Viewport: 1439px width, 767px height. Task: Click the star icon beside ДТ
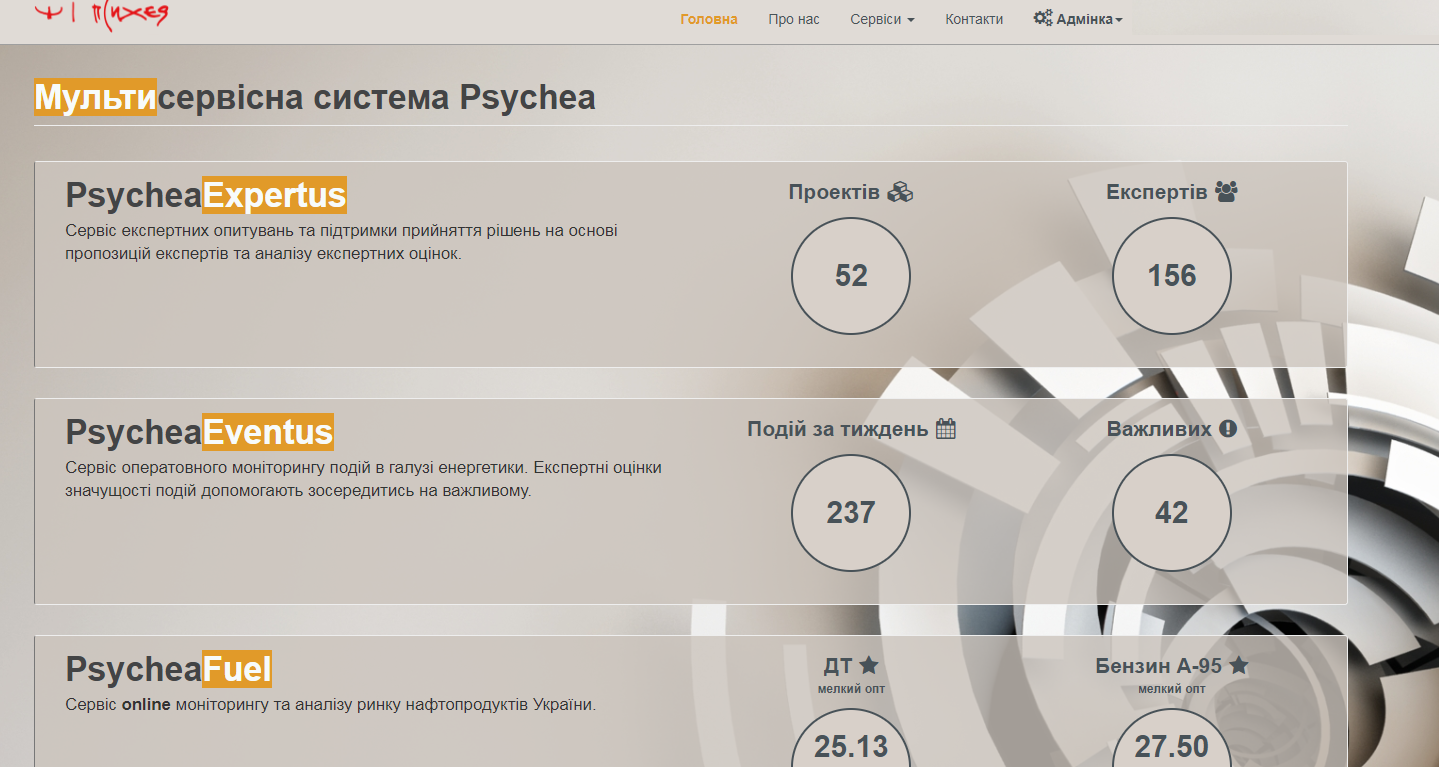869,665
